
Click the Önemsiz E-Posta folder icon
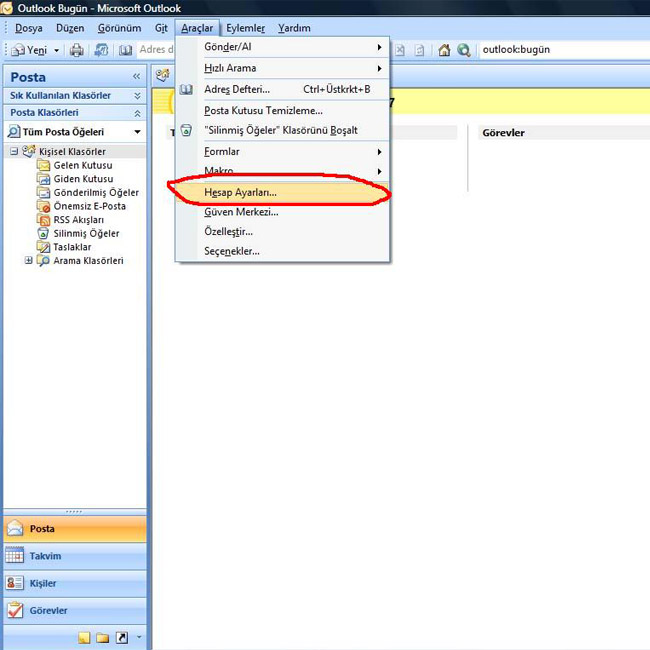43,206
